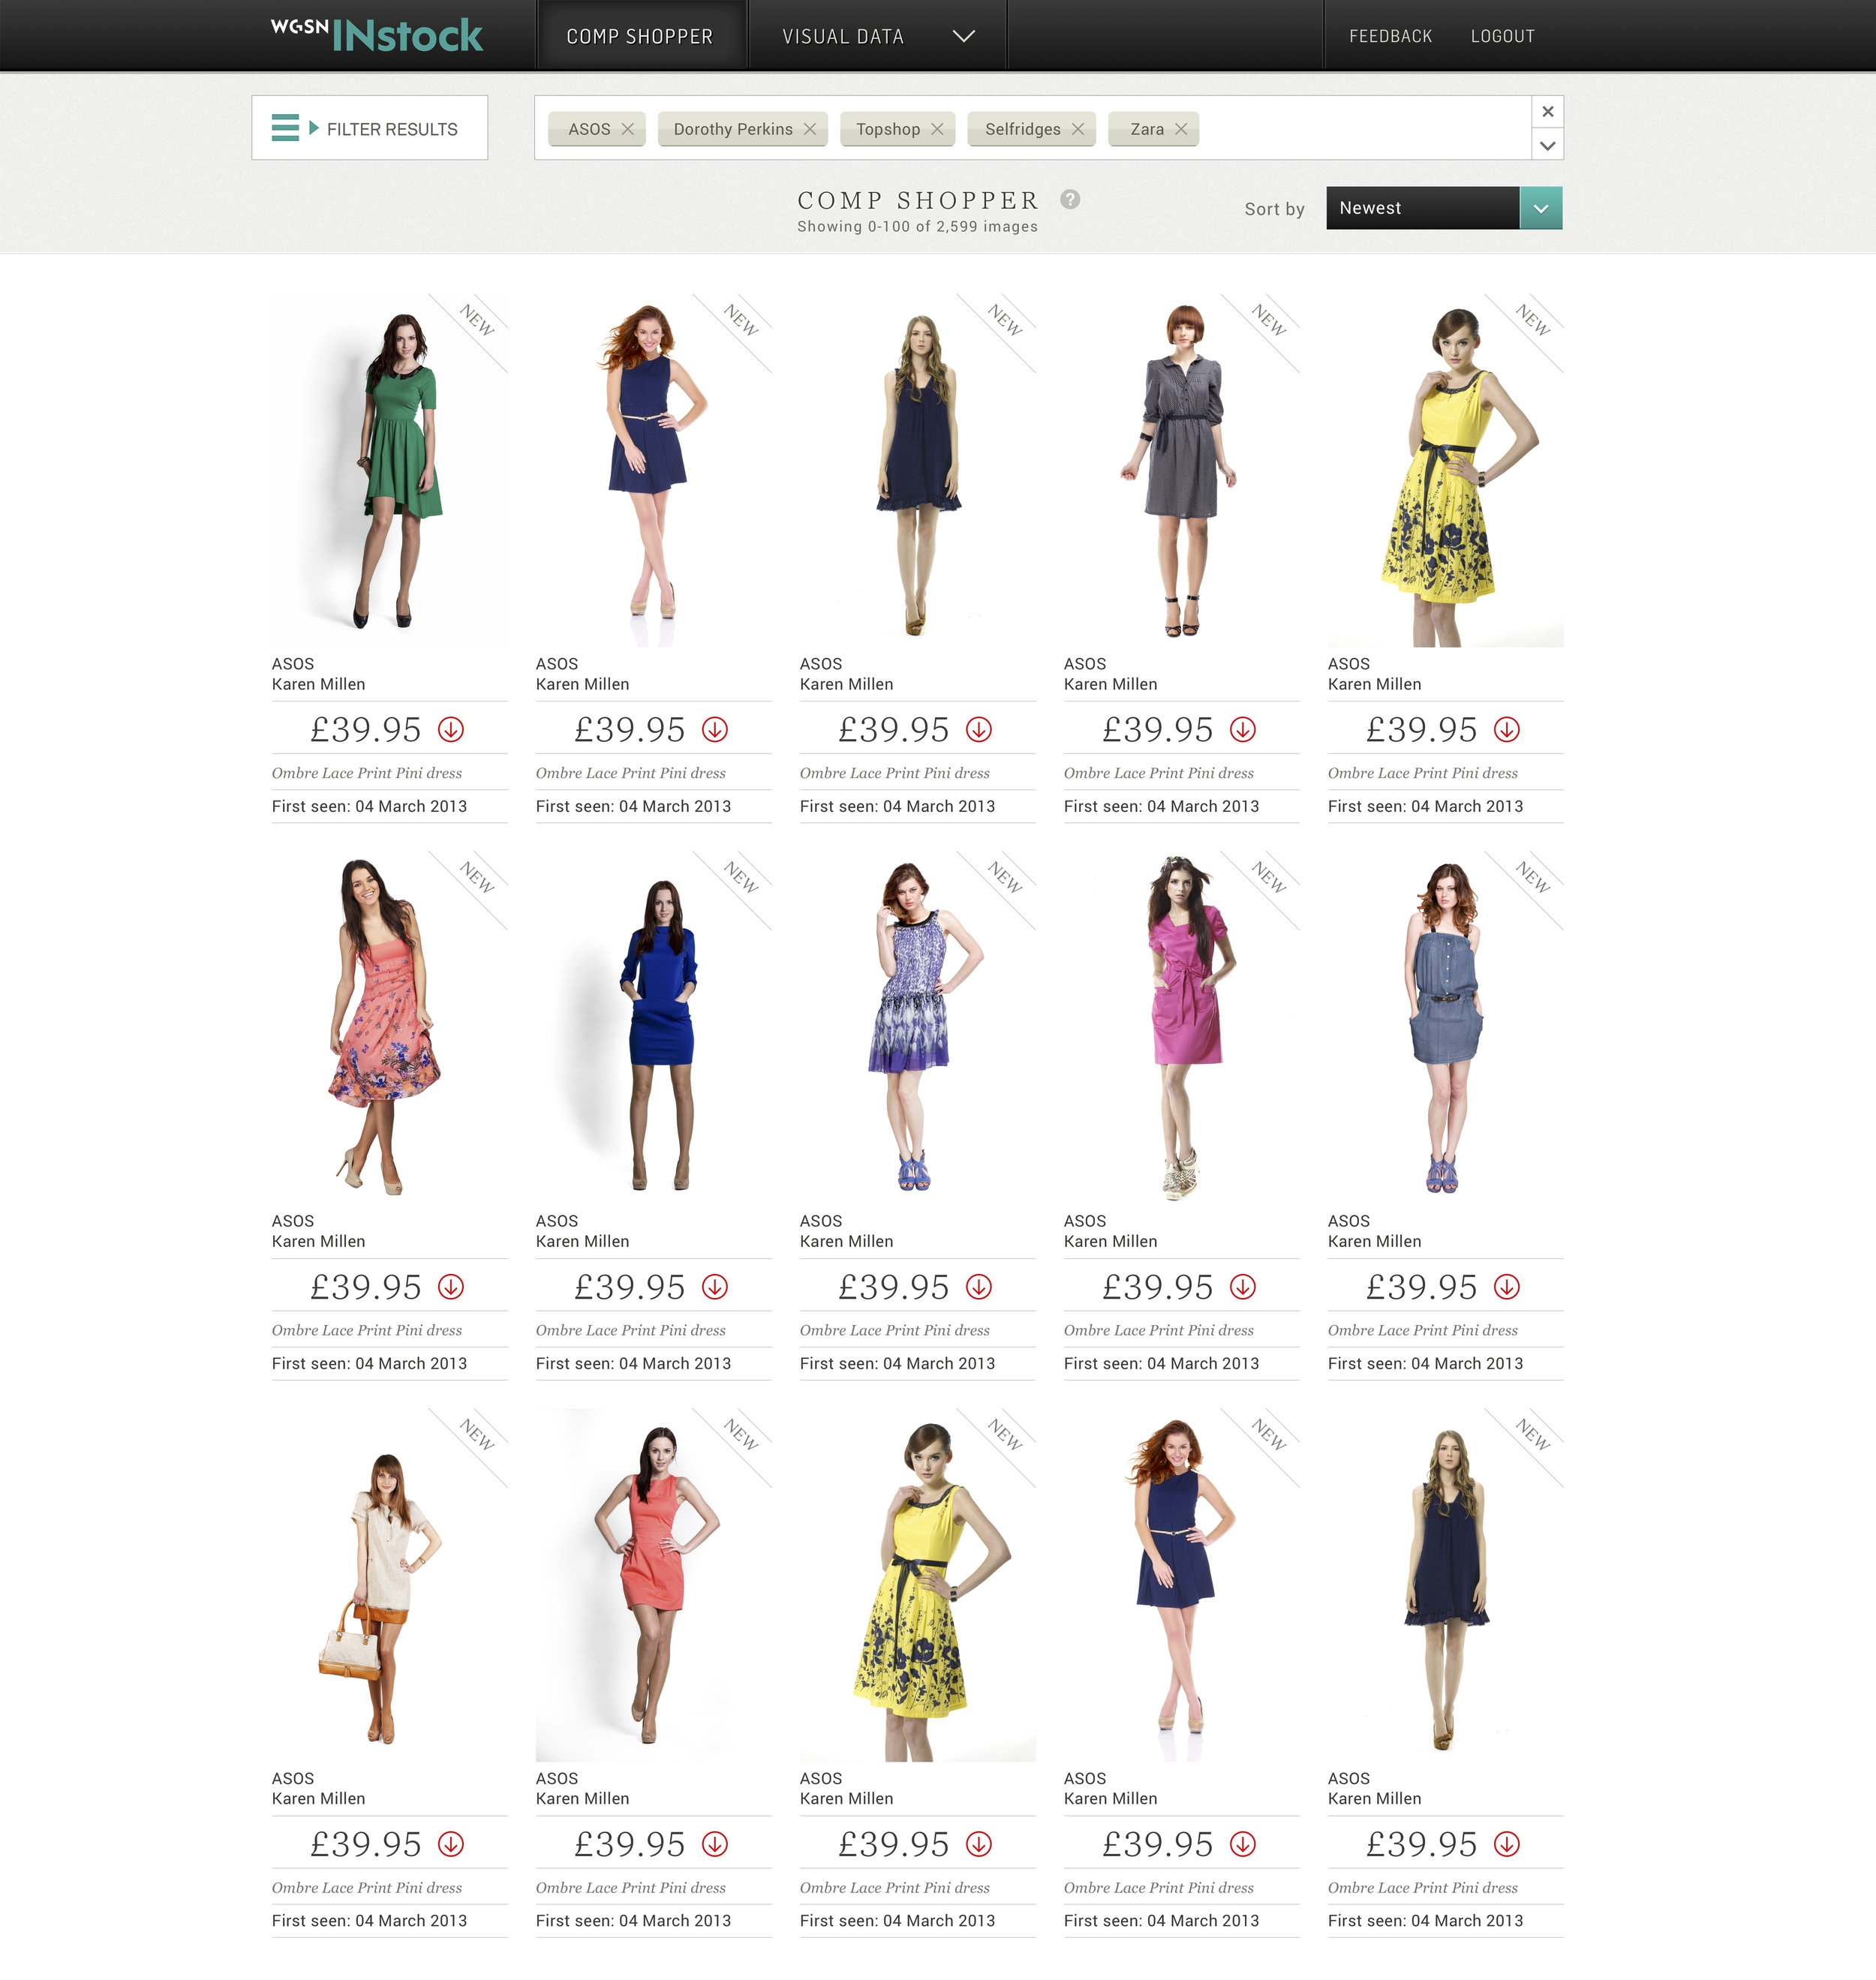Click price-drop icon on pink floral dress item
1876x1980 pixels.
click(x=451, y=1287)
